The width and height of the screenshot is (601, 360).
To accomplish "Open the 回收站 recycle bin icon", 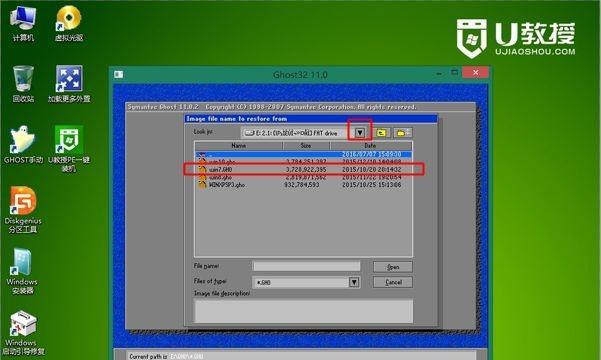I will (x=23, y=84).
